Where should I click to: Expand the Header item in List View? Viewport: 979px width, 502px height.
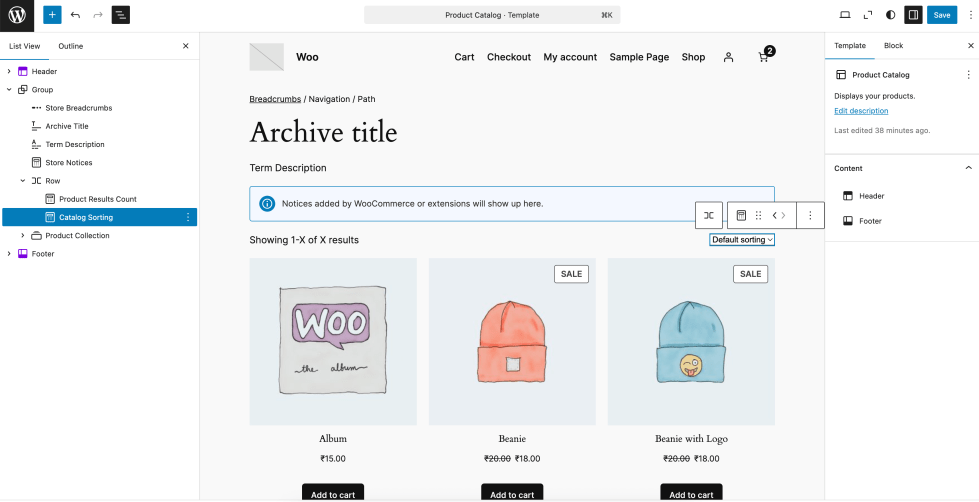9,72
